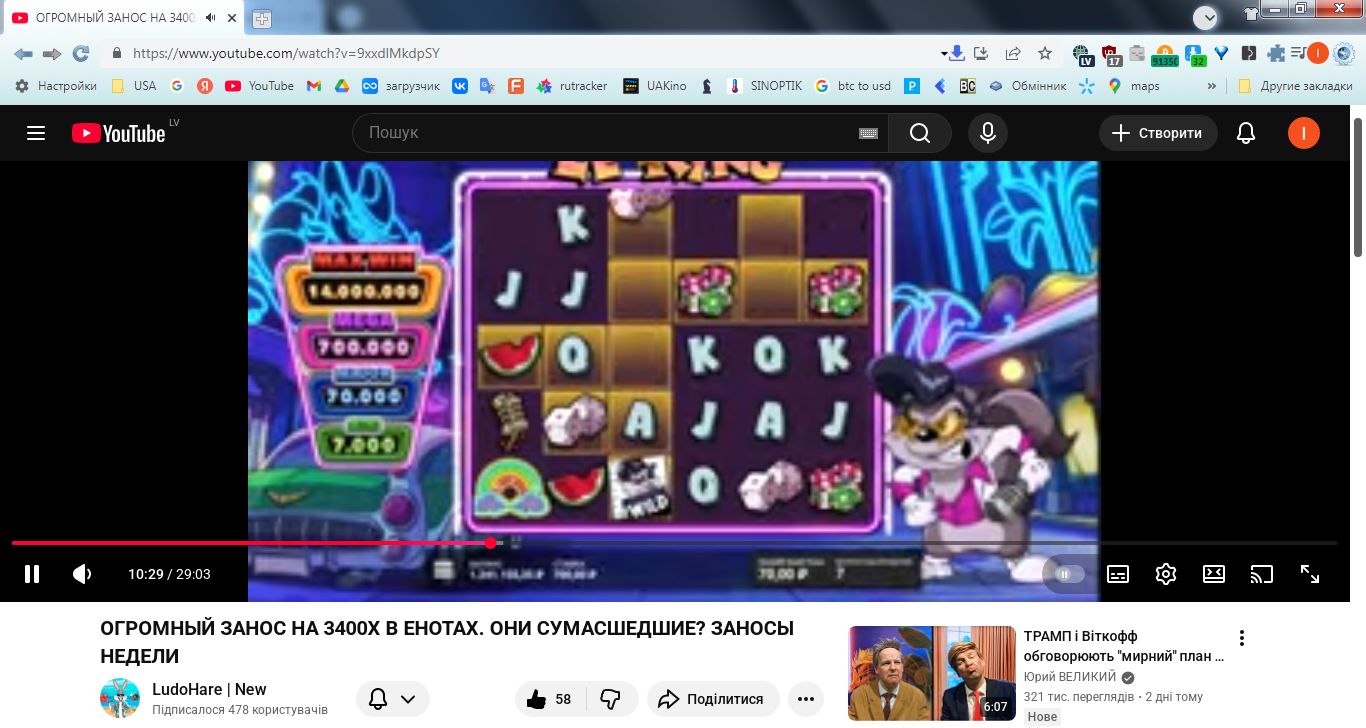This screenshot has width=1366, height=728.
Task: Open options menu for the recommended video
Action: tap(1242, 638)
